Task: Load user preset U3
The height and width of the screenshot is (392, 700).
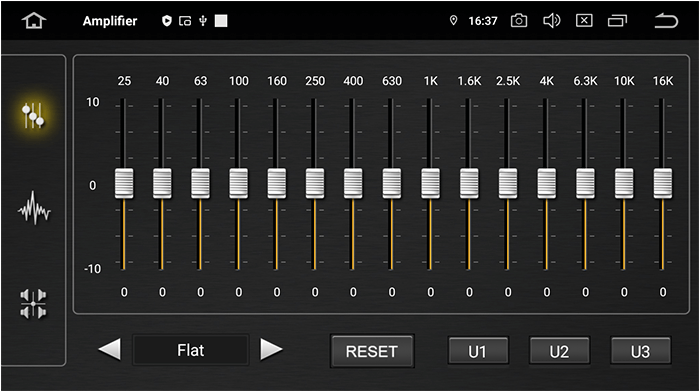Action: 641,351
